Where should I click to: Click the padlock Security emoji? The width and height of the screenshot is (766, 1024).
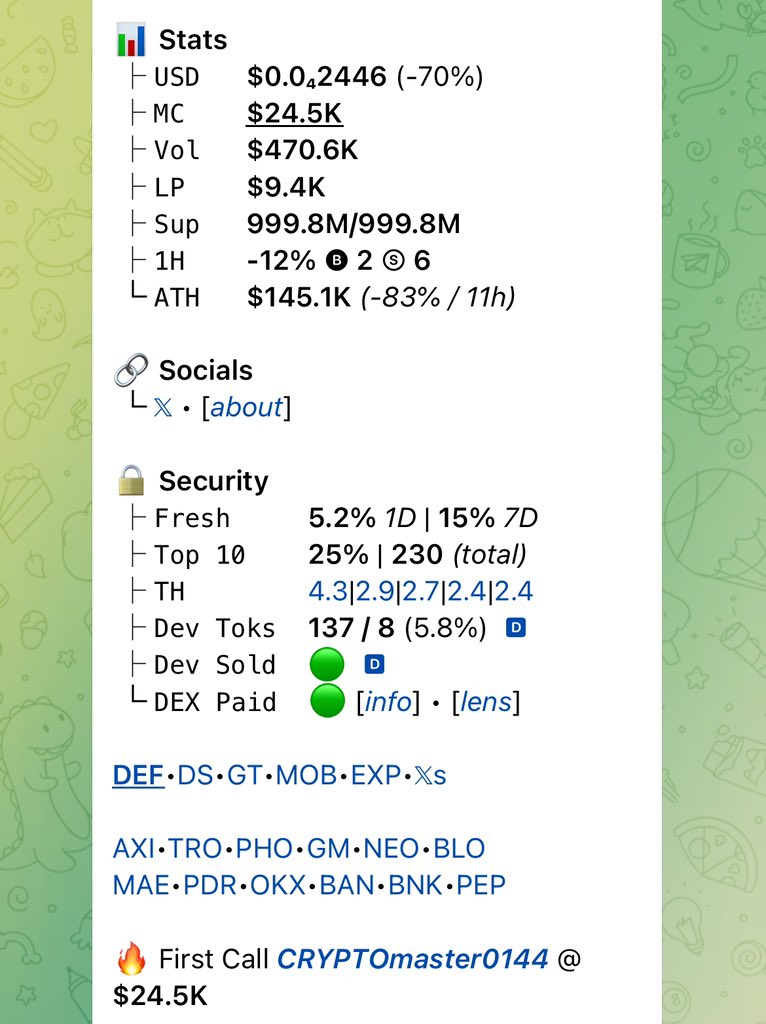[x=131, y=480]
